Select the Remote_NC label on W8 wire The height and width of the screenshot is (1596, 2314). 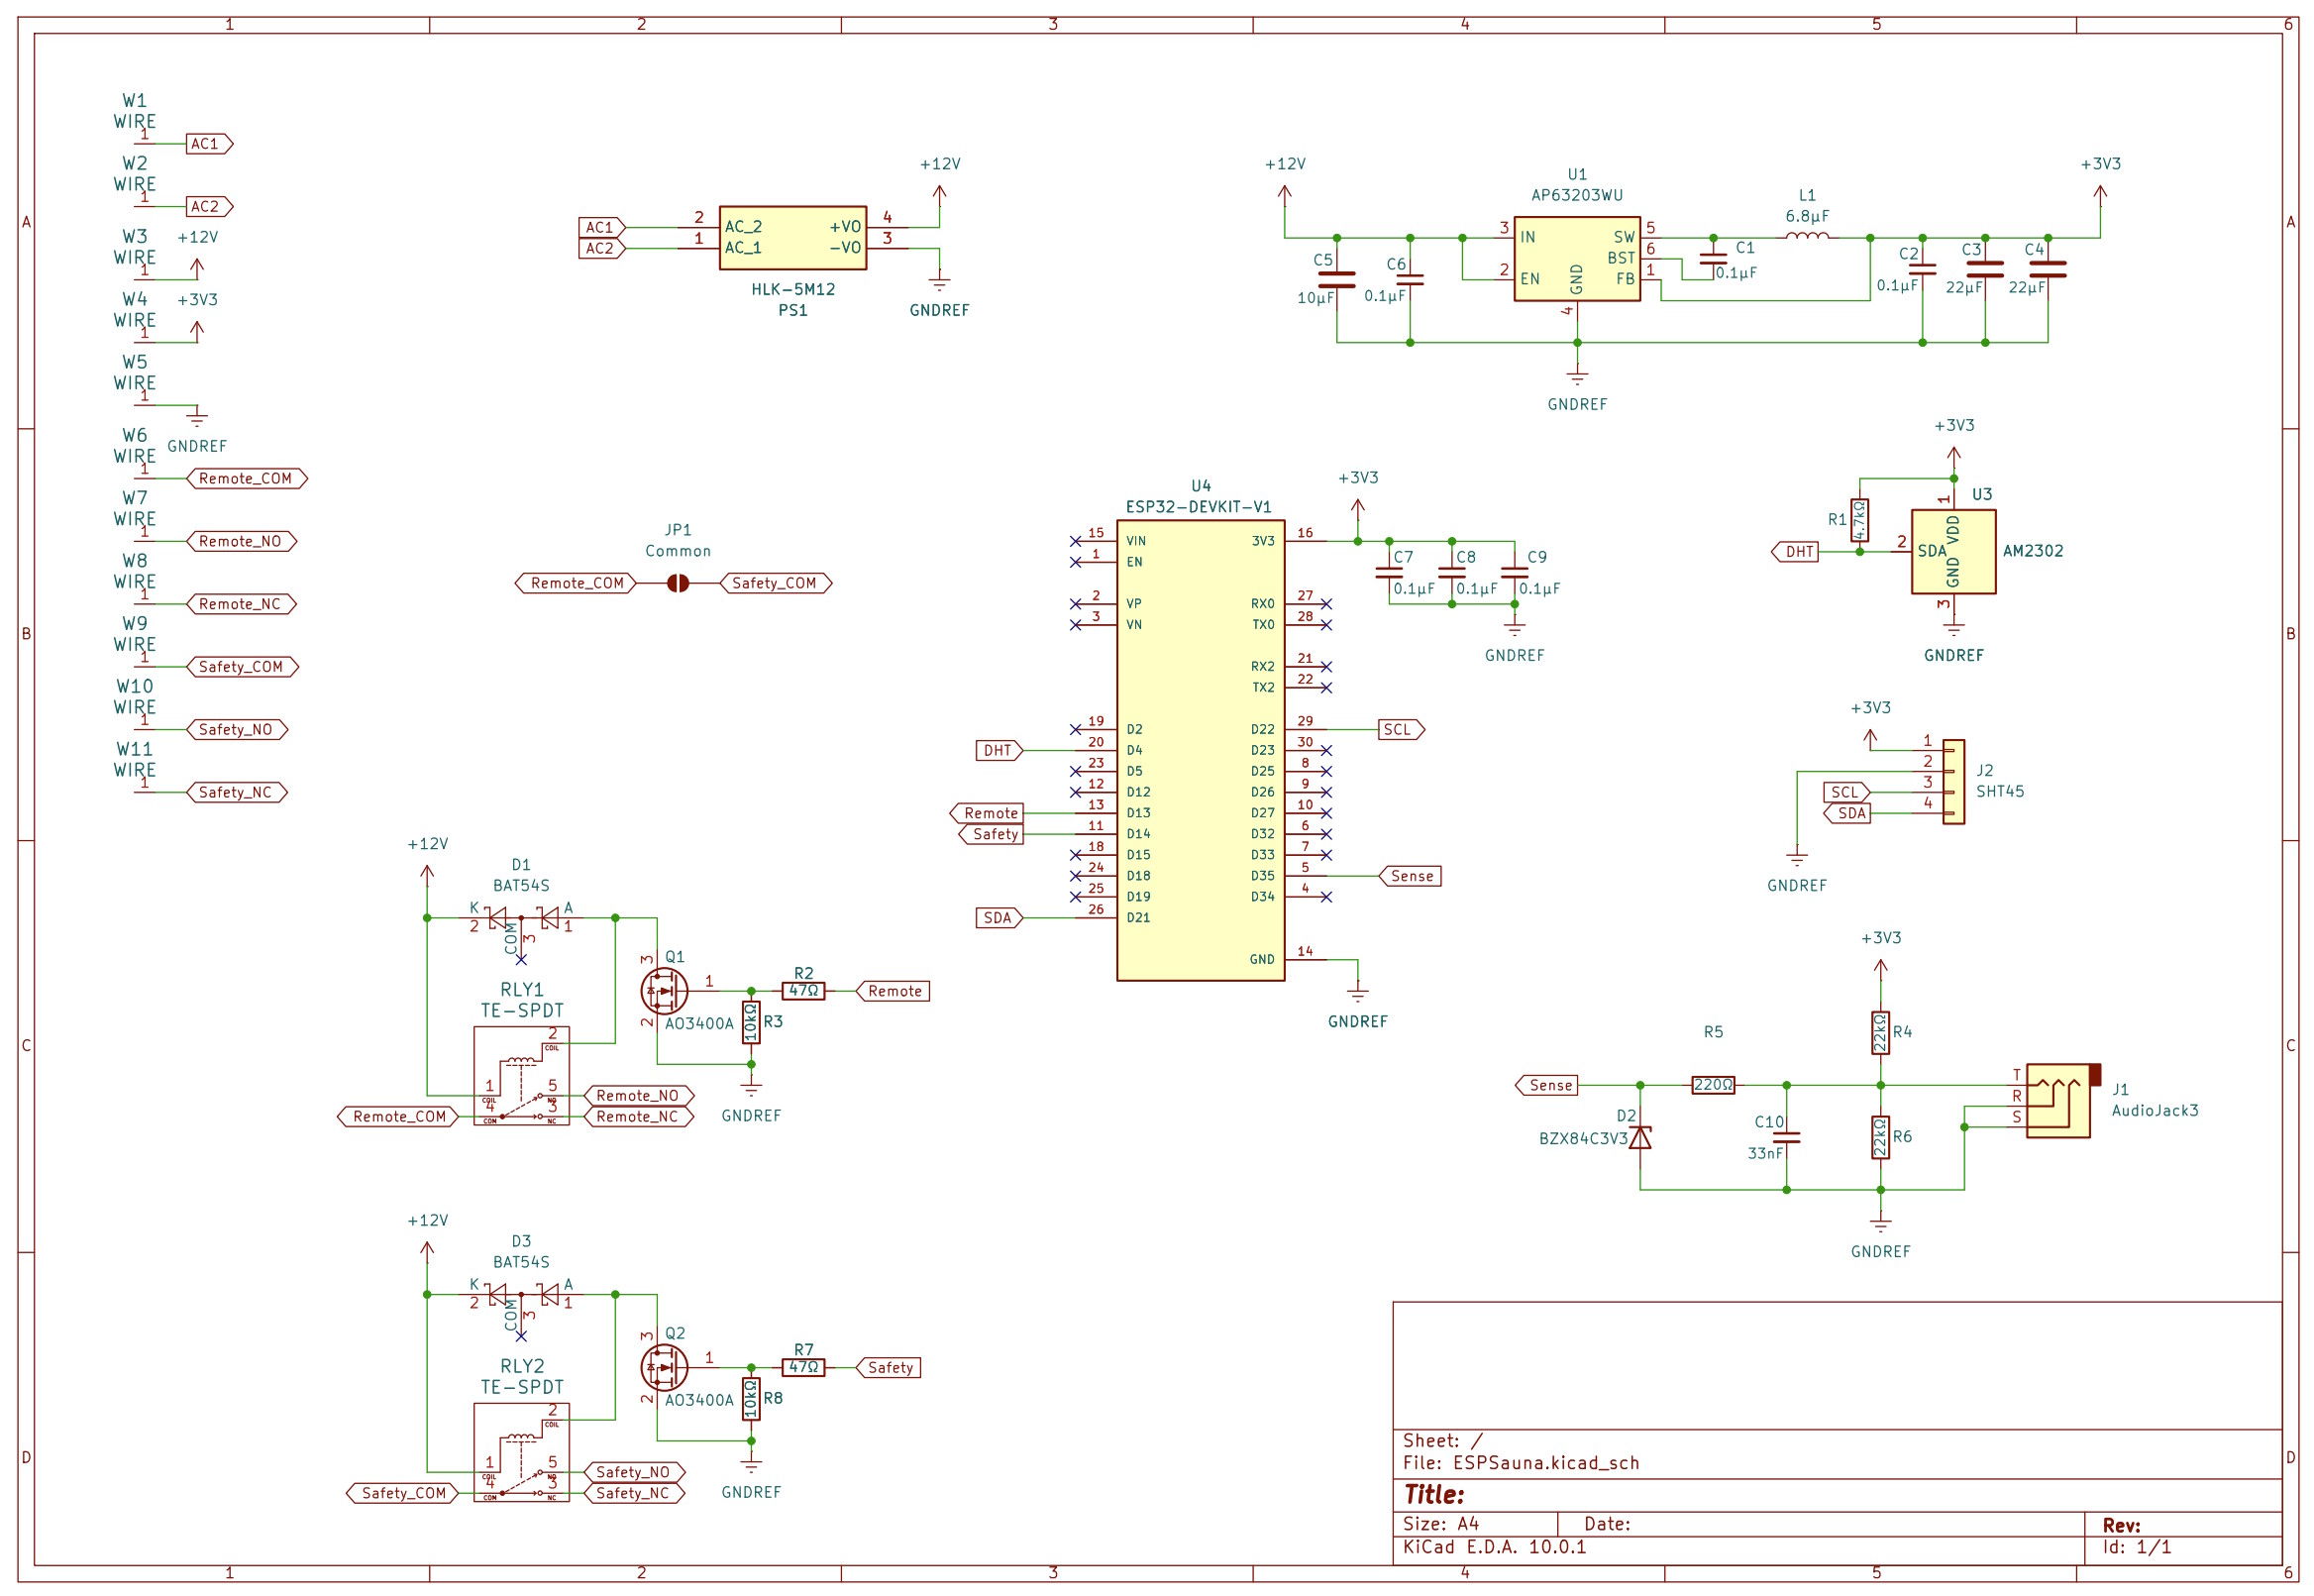[x=242, y=605]
